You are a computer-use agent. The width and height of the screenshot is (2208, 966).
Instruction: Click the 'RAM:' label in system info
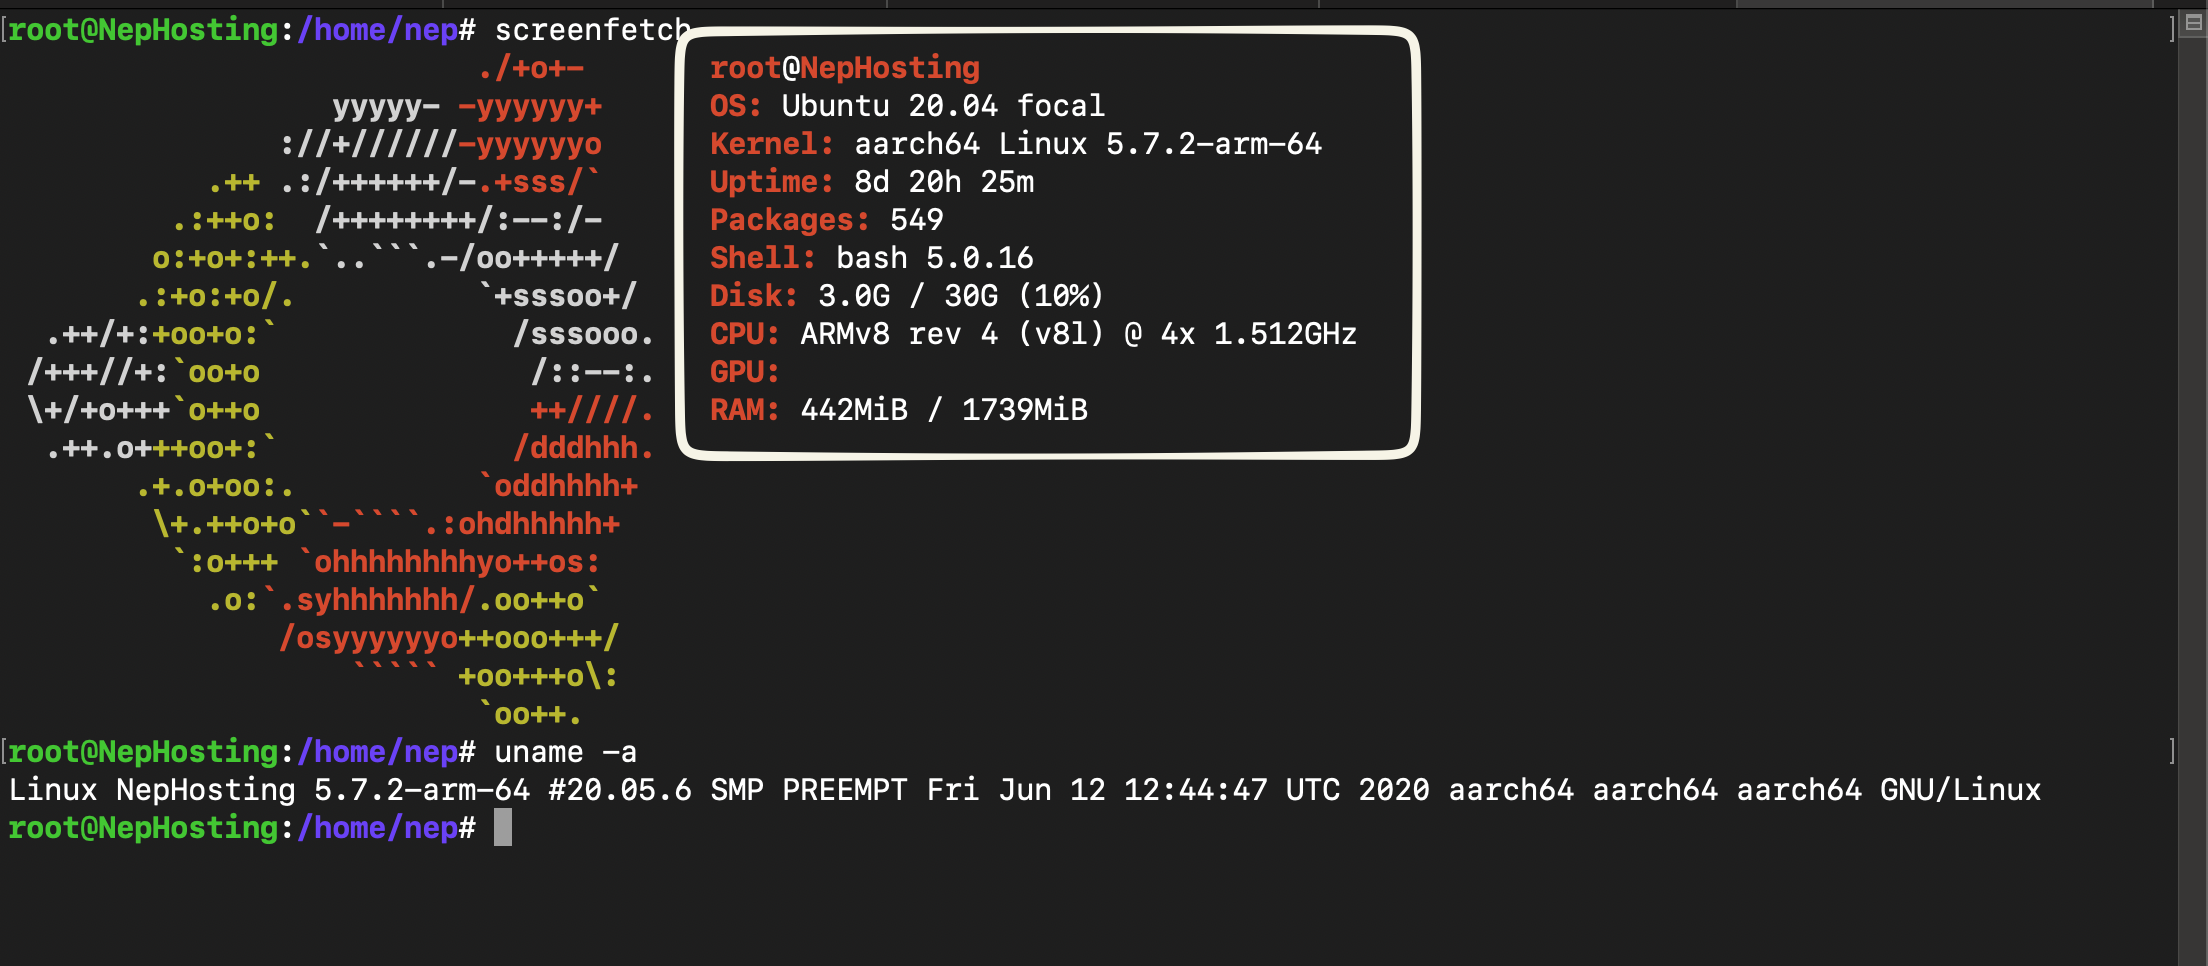[x=744, y=410]
